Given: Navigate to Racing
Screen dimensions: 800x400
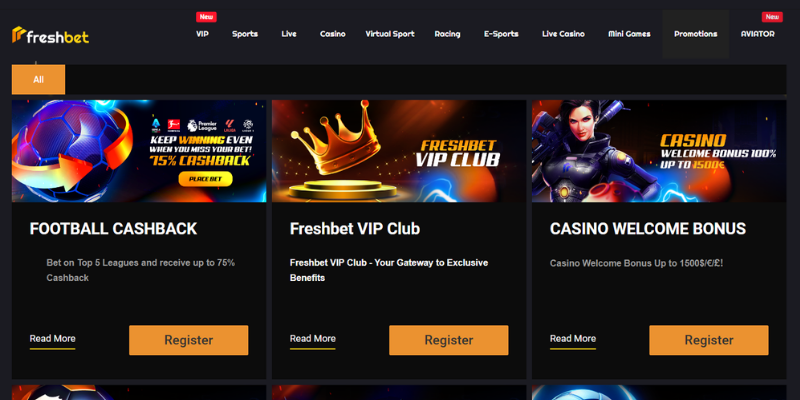Looking at the screenshot, I should [x=447, y=34].
